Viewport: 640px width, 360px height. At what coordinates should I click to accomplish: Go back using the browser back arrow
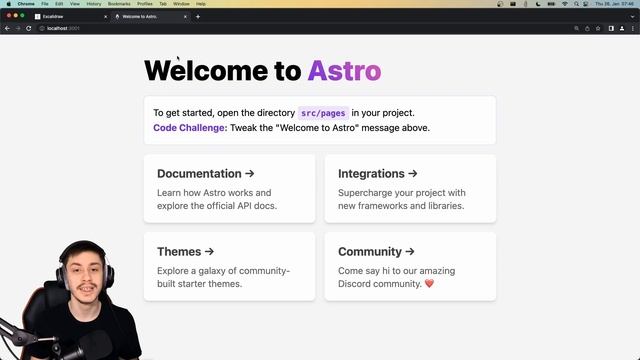pyautogui.click(x=7, y=28)
